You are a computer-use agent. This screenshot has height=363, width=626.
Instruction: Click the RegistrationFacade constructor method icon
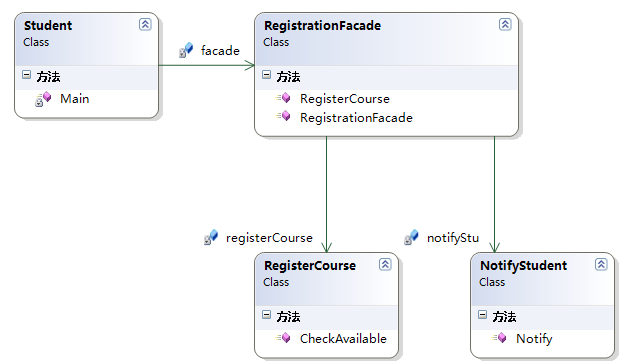(x=283, y=117)
